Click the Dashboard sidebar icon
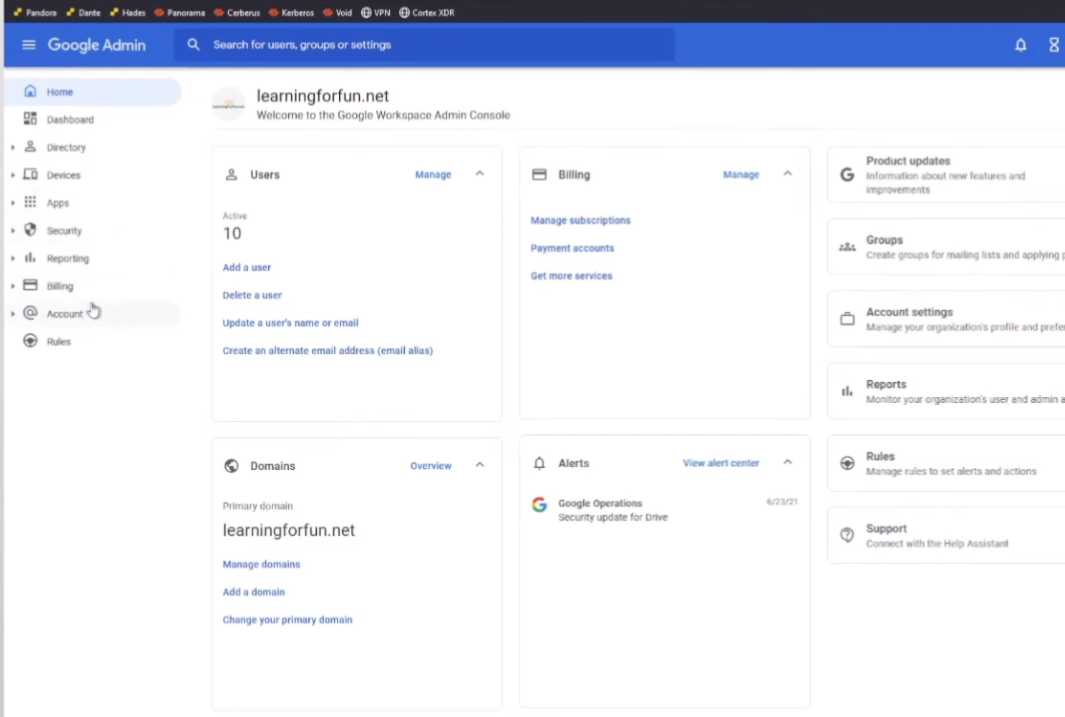This screenshot has height=717, width=1065. (30, 119)
